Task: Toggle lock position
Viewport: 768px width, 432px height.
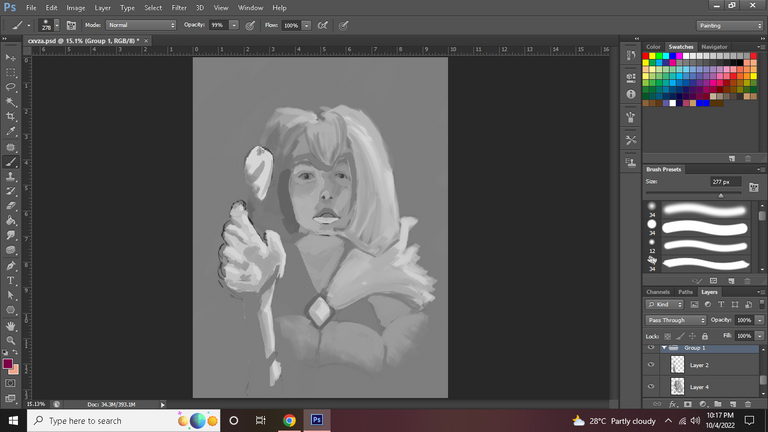Action: [x=692, y=336]
